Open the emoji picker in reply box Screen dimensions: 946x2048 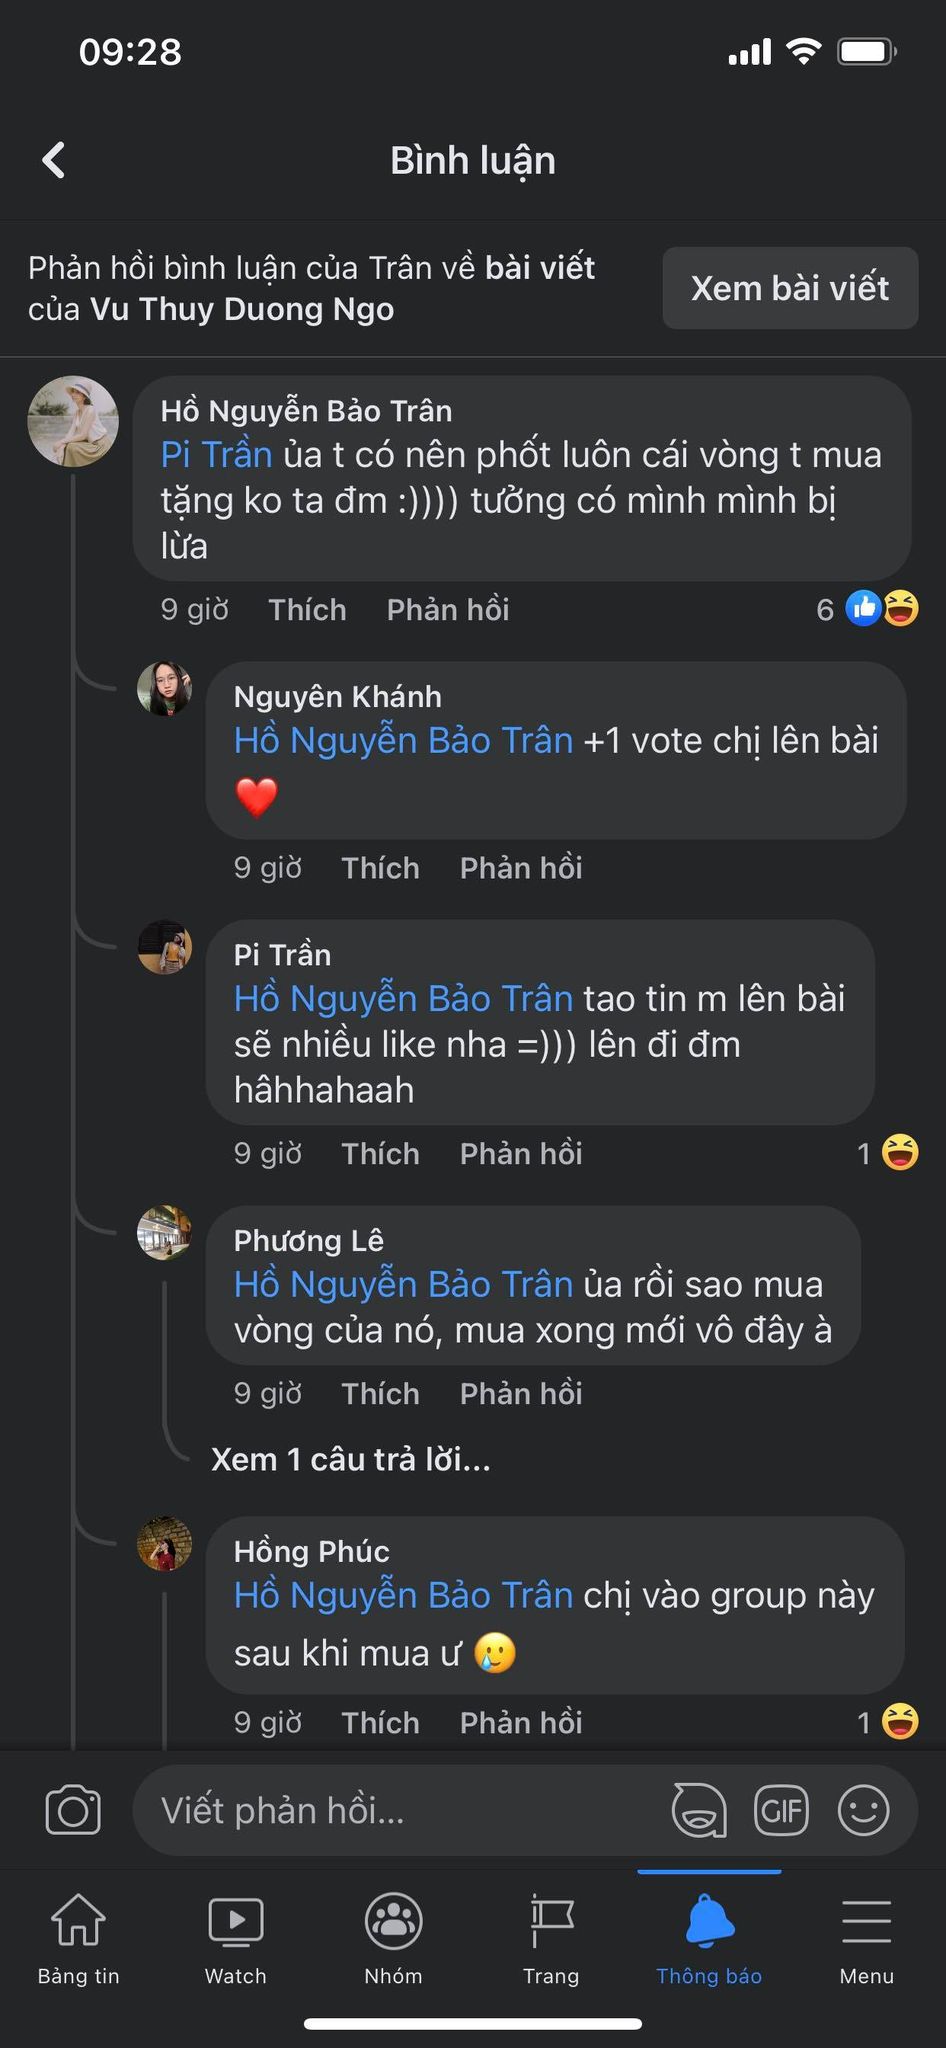(863, 1810)
